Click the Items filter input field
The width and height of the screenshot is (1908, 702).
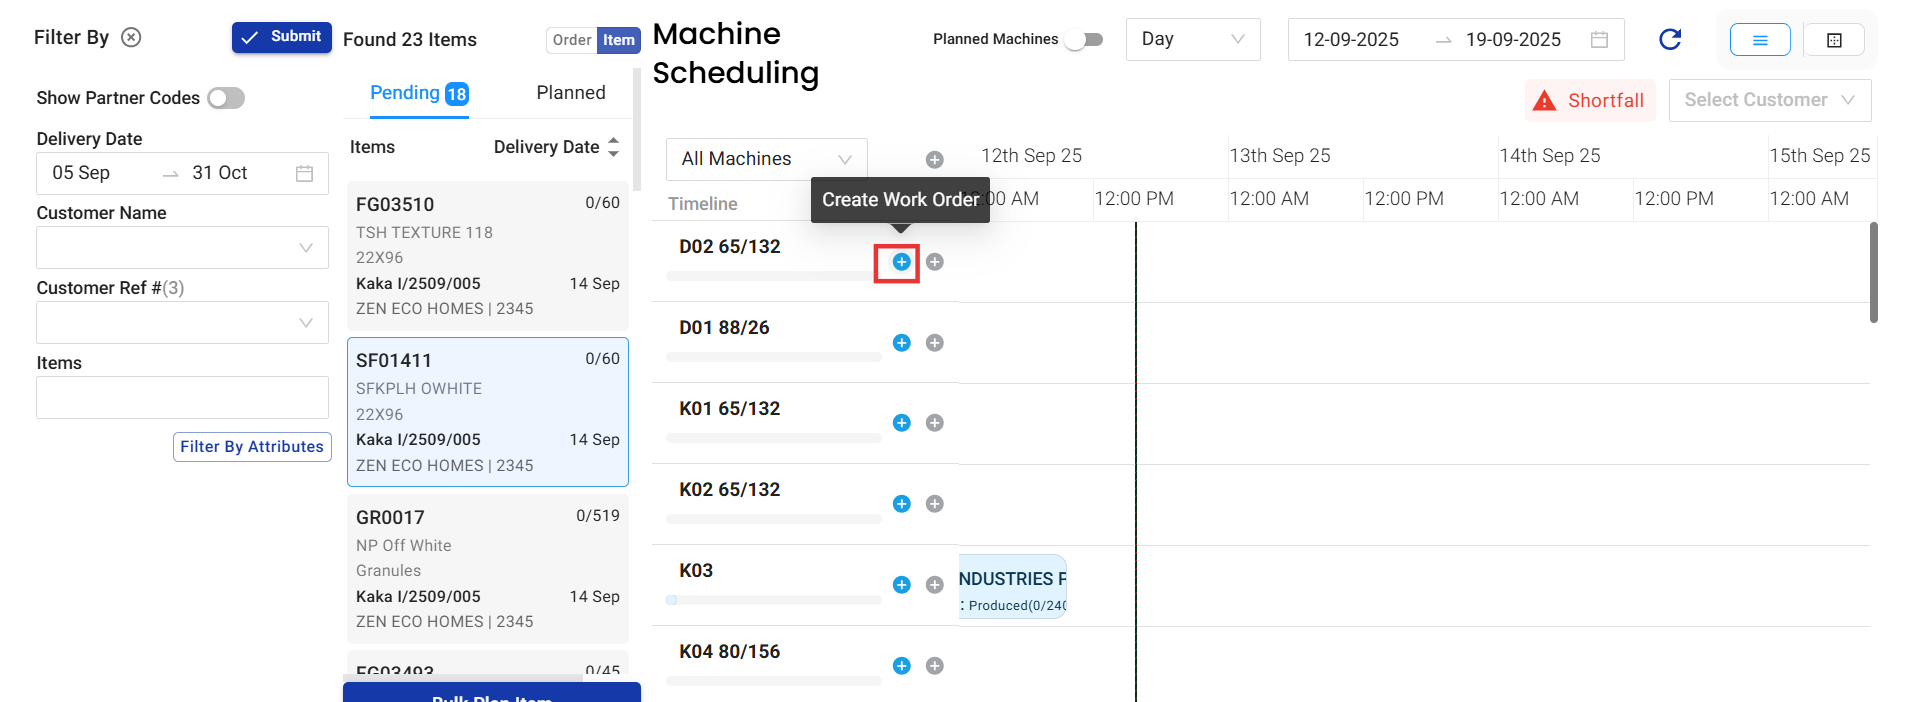(x=182, y=398)
